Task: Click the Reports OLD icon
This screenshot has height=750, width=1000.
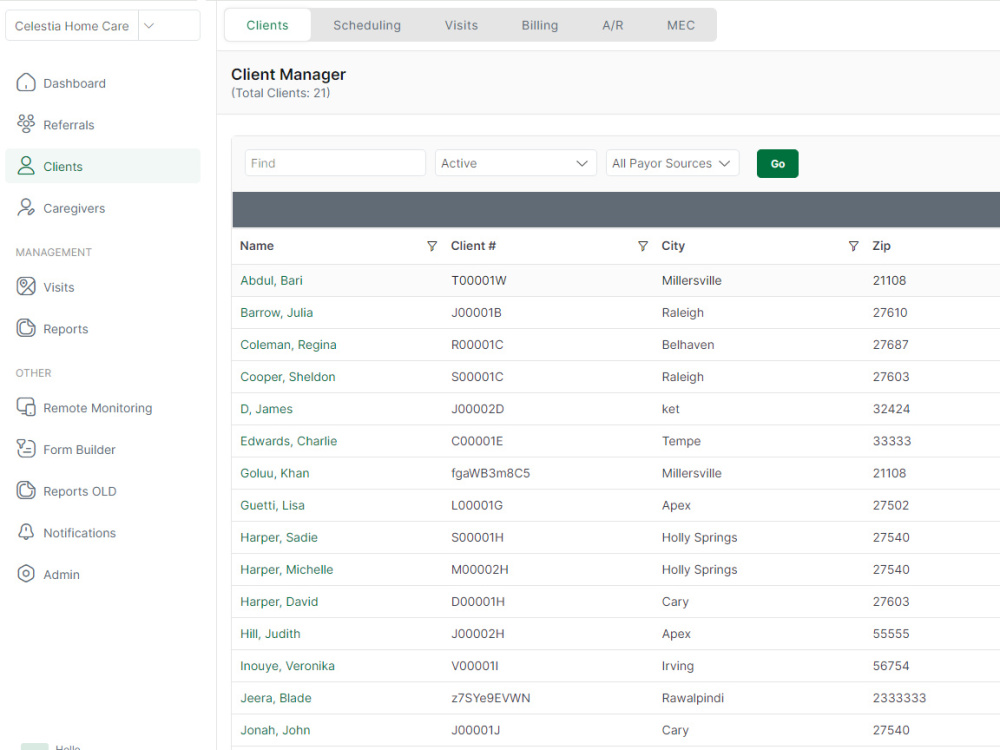Action: tap(26, 490)
